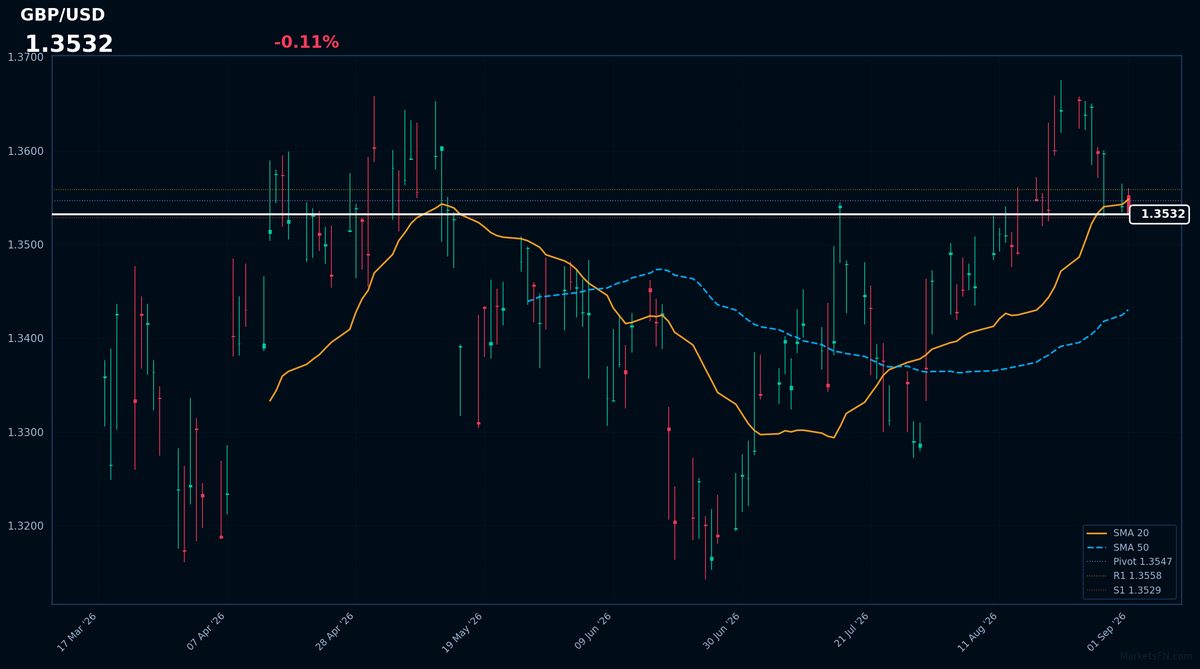Select the Pivot 1.3547 legend entry

point(1128,562)
